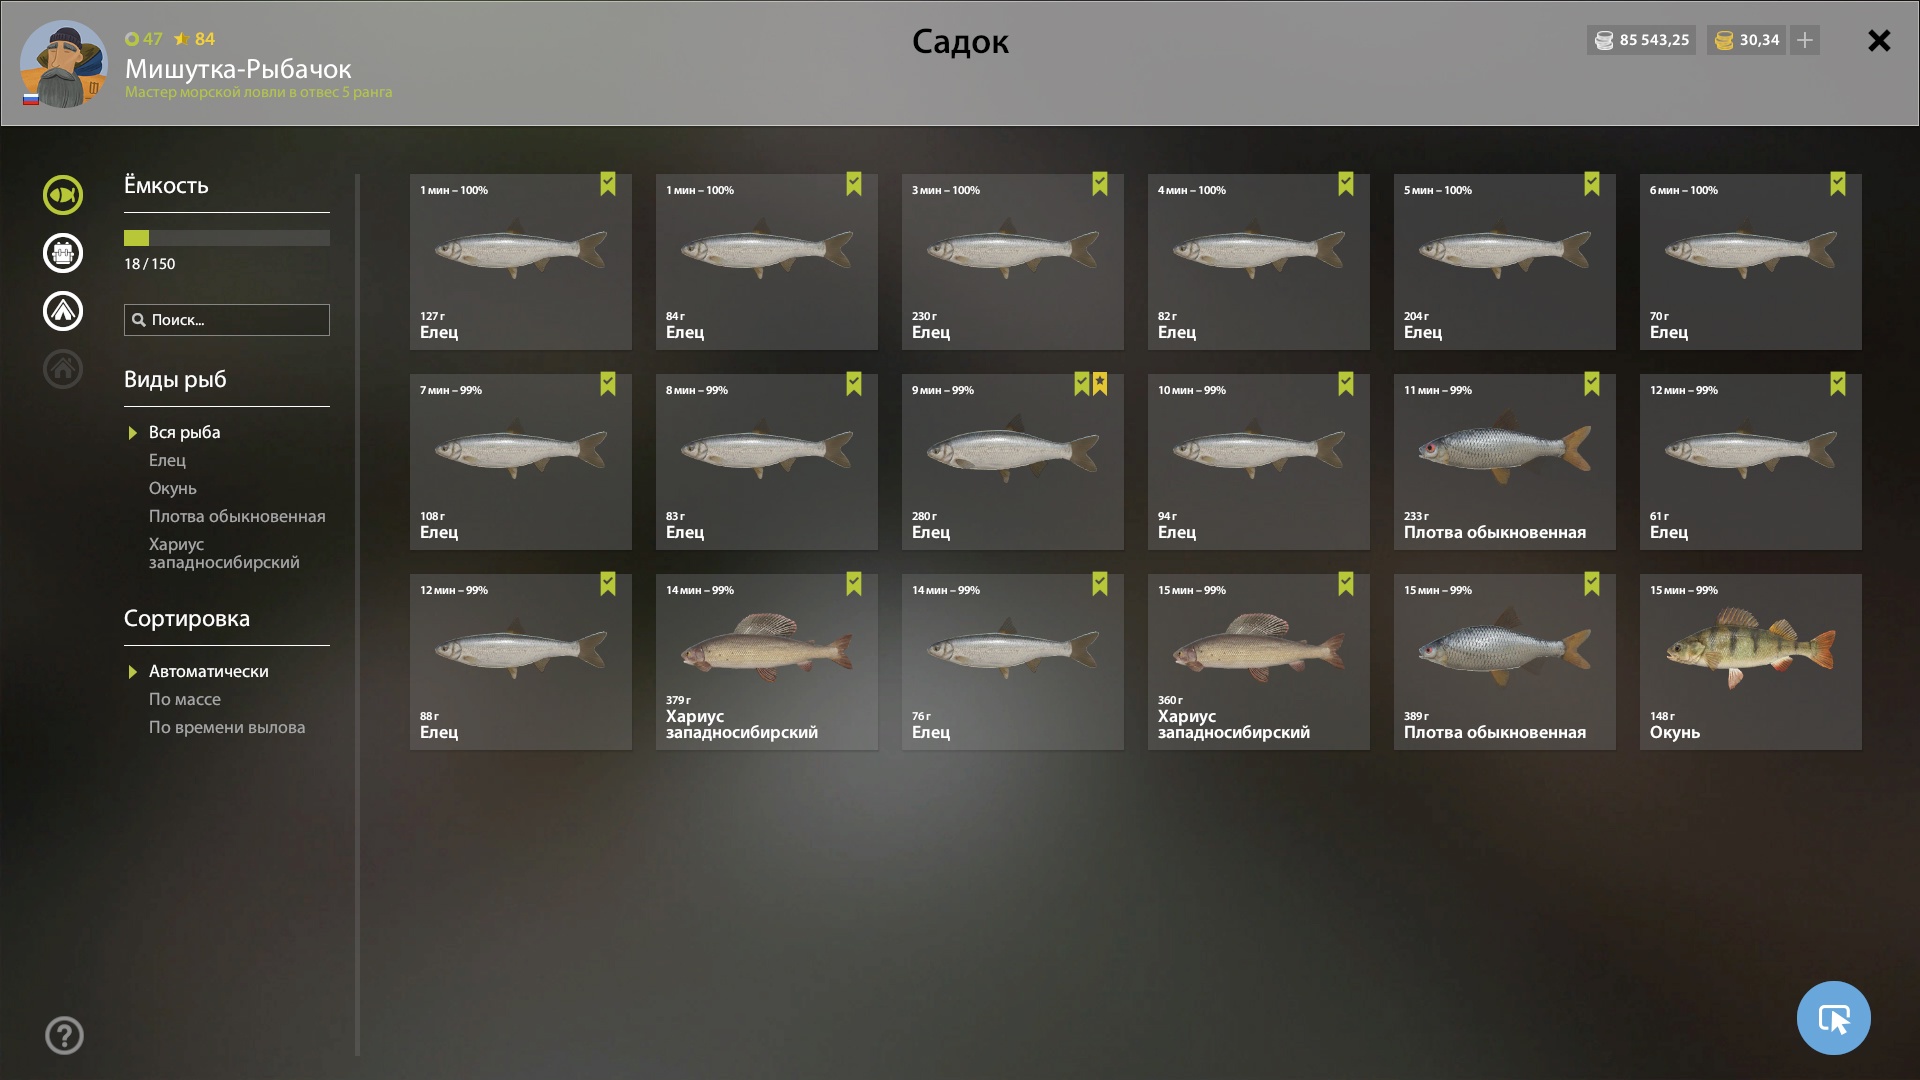Select the 'Вся рыба' fish filter
This screenshot has width=1920, height=1080.
click(184, 432)
